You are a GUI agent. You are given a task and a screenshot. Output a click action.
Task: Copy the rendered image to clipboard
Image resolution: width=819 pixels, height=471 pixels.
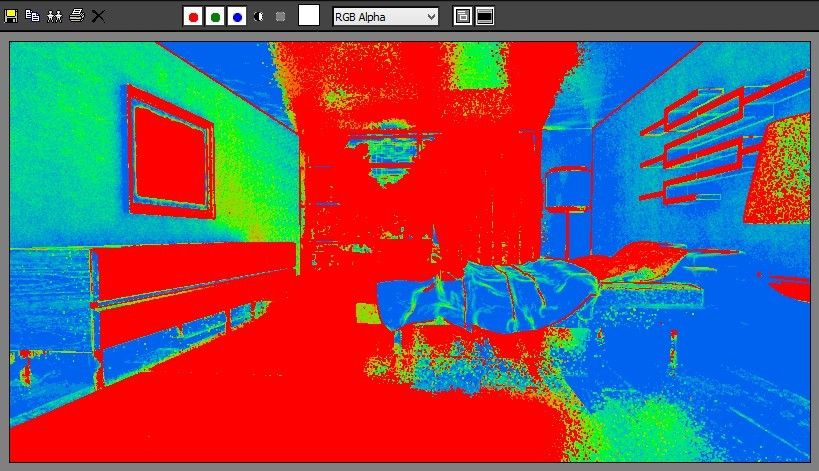pyautogui.click(x=32, y=16)
